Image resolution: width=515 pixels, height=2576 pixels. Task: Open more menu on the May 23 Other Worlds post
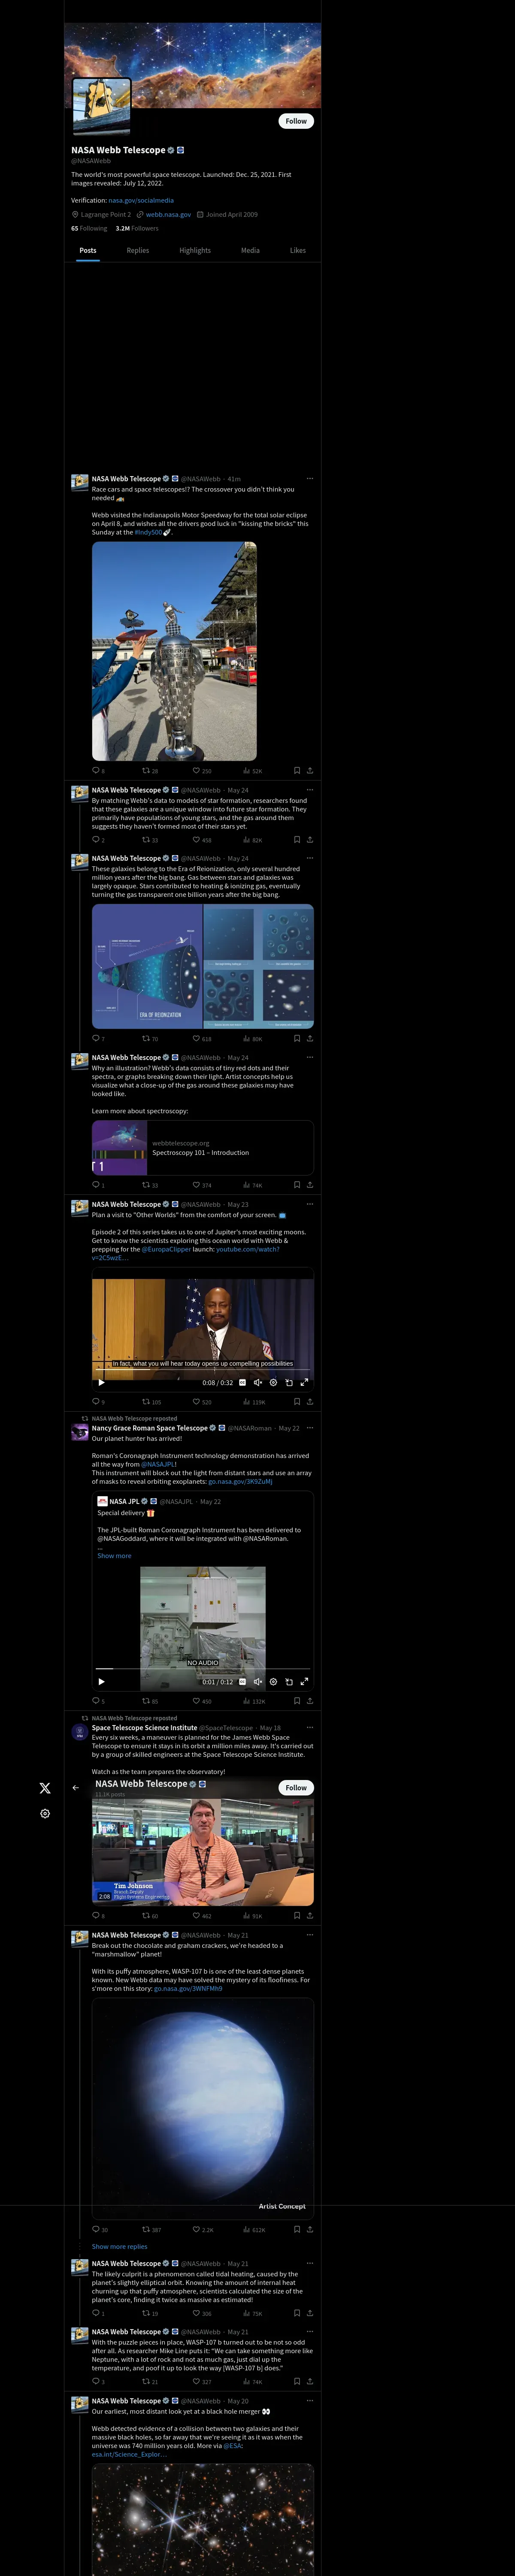pyautogui.click(x=310, y=1203)
